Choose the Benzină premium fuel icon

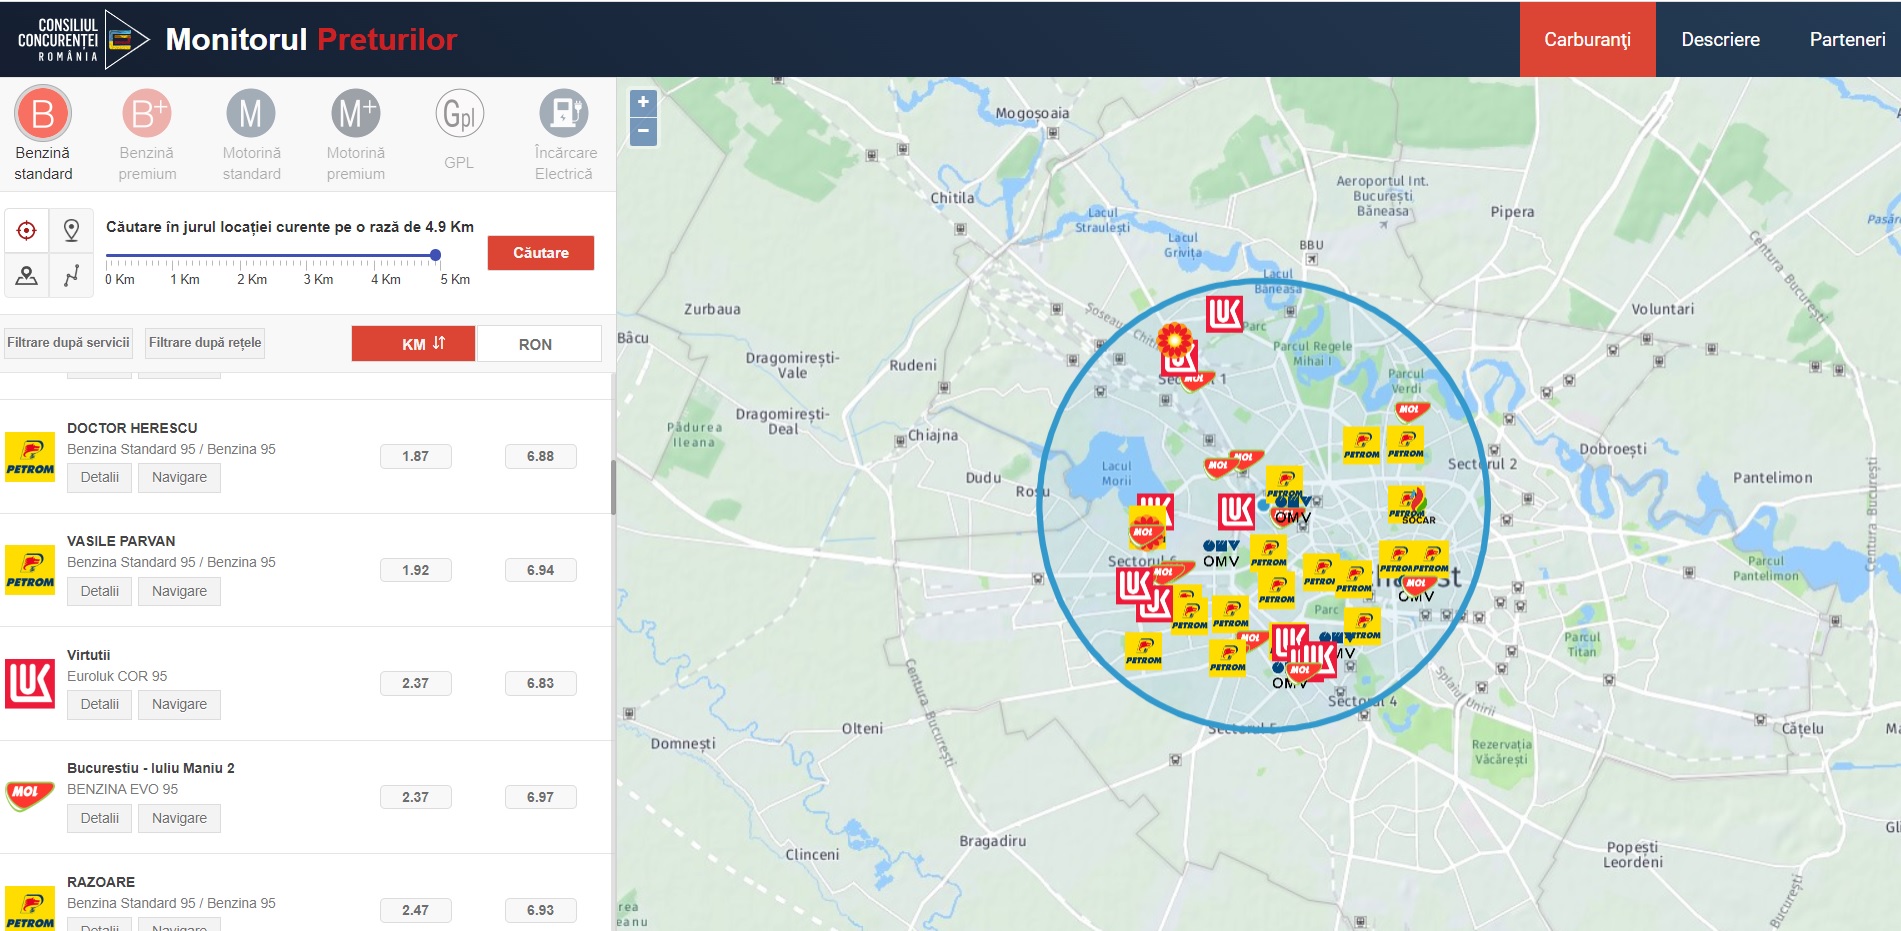coord(147,114)
